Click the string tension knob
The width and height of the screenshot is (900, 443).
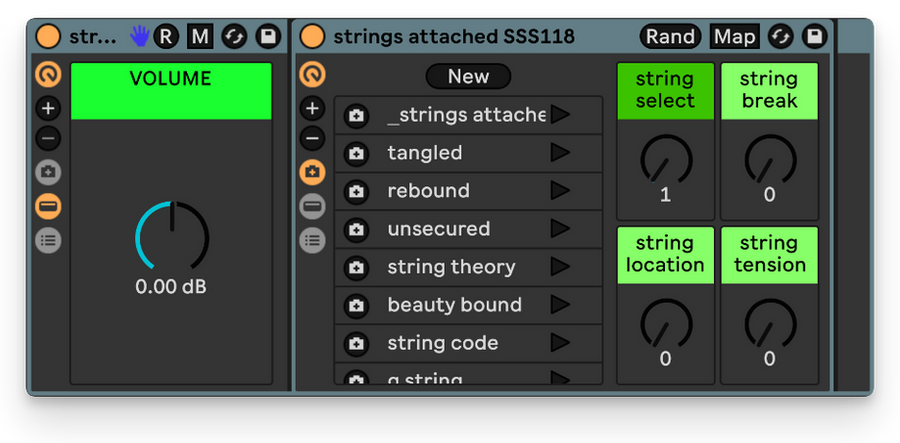[x=770, y=324]
